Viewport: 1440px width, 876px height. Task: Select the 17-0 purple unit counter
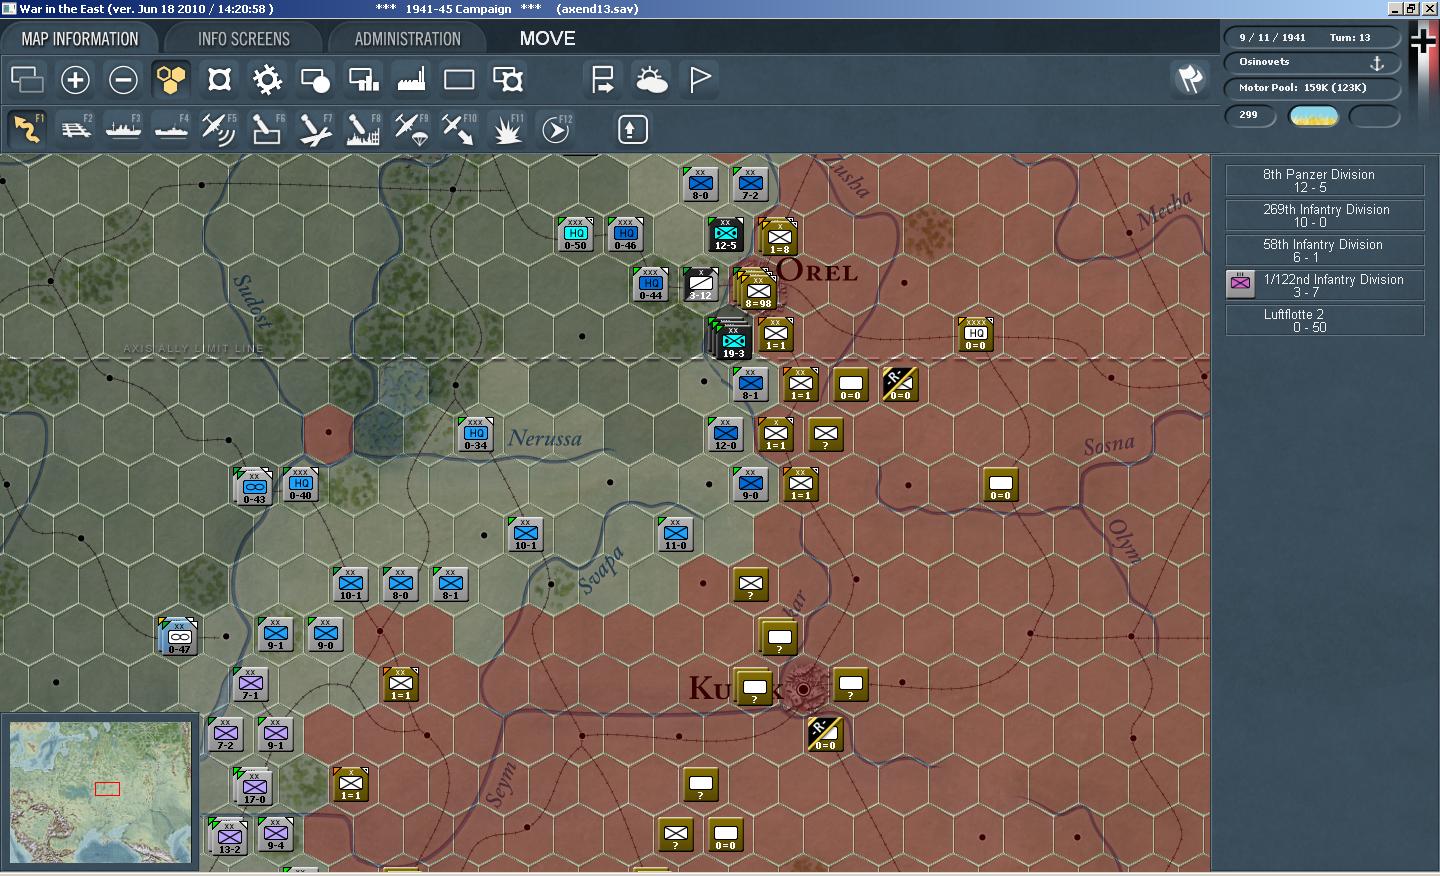[254, 787]
